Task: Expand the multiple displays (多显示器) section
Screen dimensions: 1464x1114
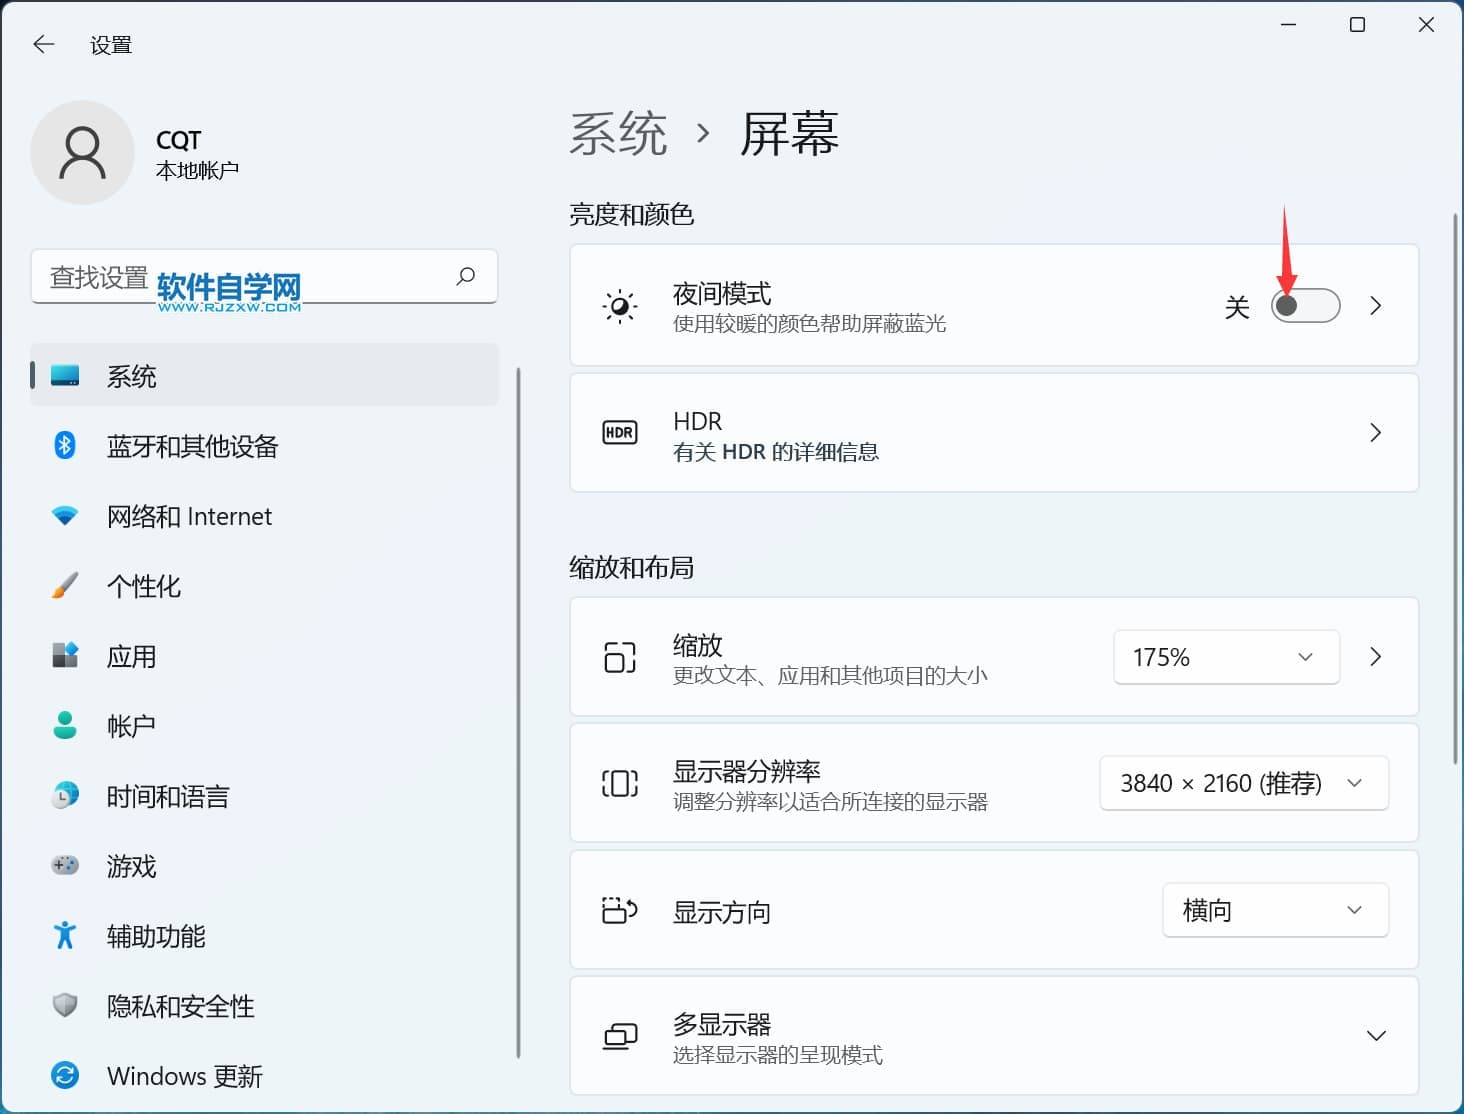Action: [1376, 1036]
